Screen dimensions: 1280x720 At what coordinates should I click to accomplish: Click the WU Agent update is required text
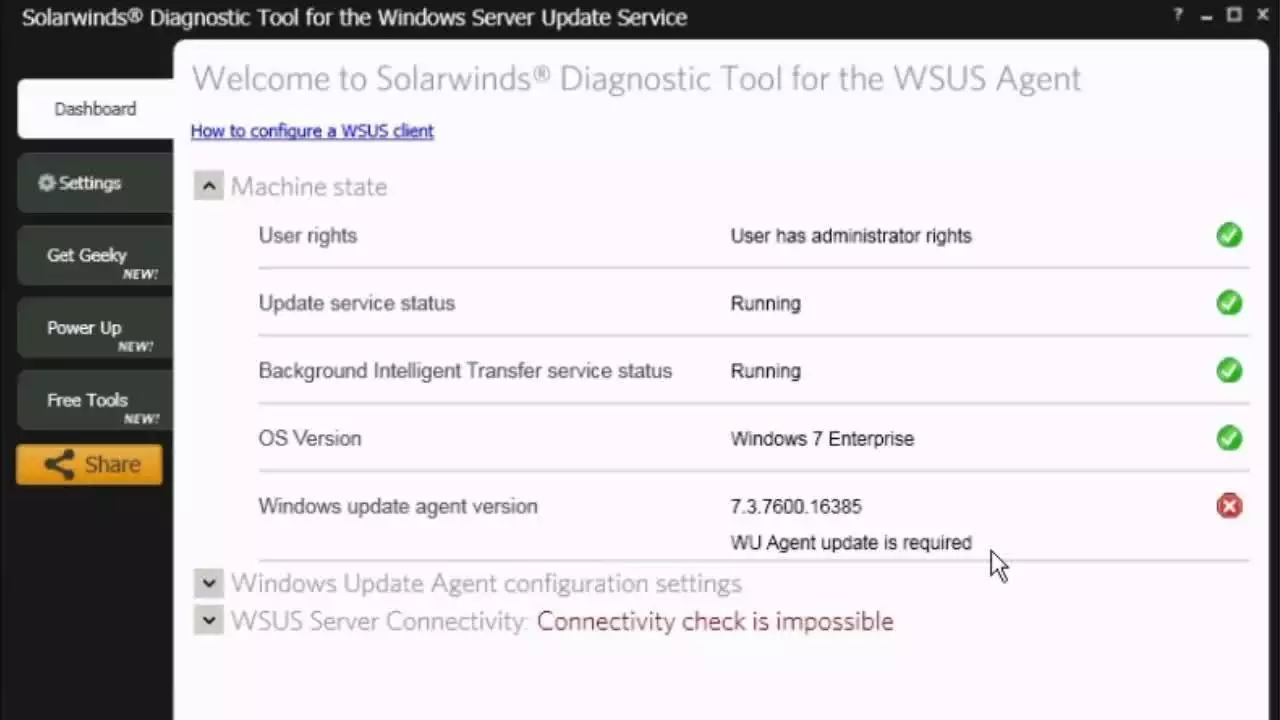851,543
